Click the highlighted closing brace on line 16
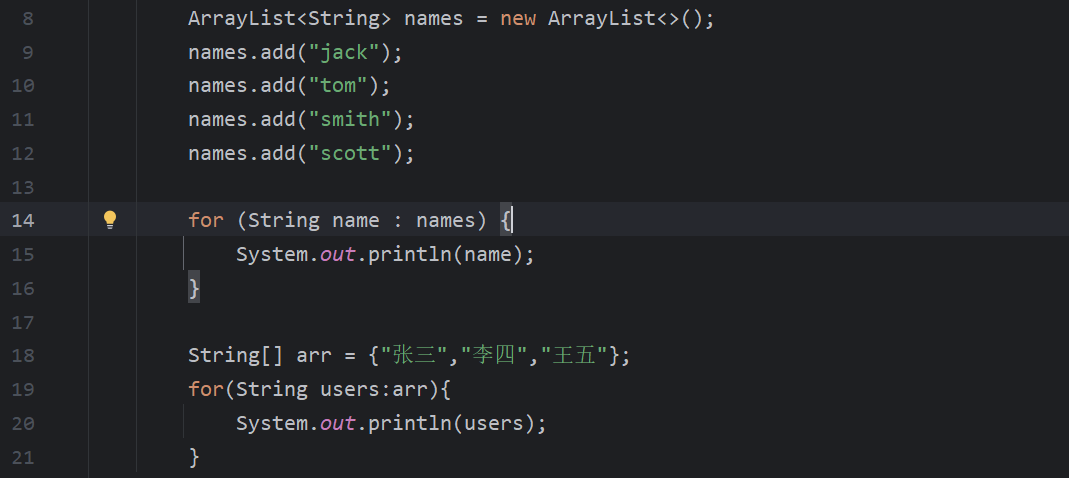Viewport: 1069px width, 478px height. [x=194, y=288]
